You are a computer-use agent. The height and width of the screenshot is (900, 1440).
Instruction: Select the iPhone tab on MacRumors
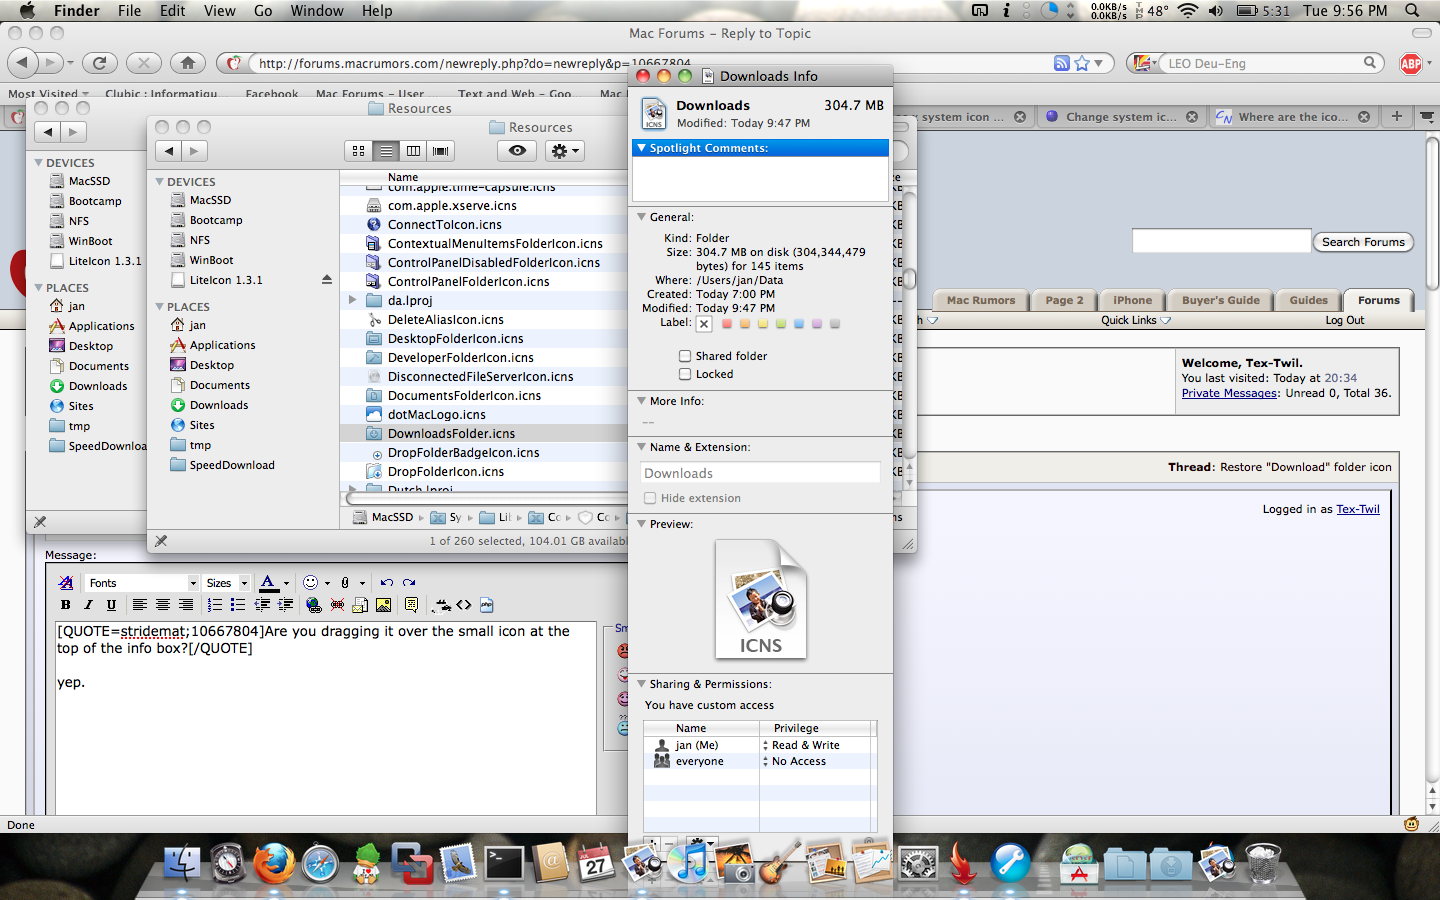coord(1132,300)
